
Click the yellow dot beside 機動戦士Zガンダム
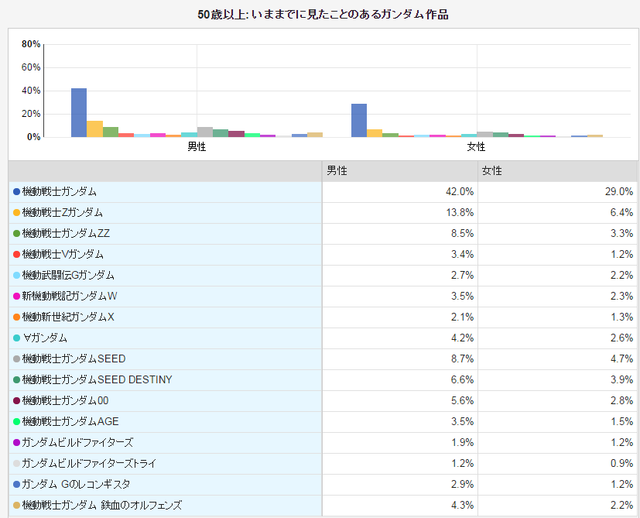coord(16,212)
